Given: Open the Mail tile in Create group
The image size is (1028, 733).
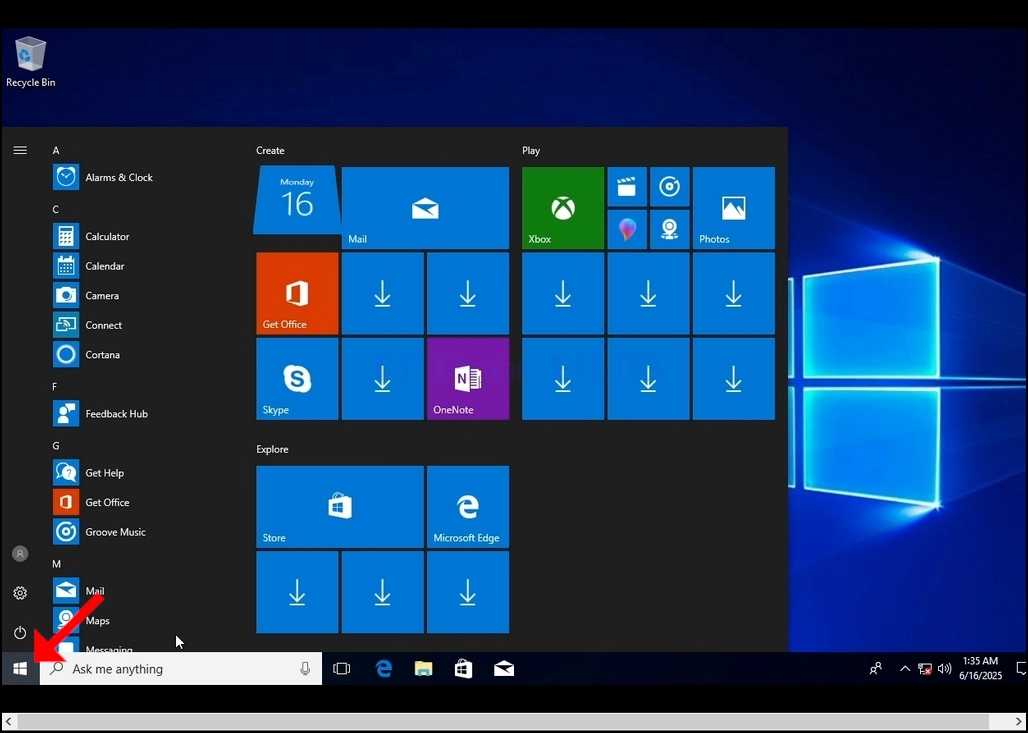Looking at the screenshot, I should coord(425,208).
